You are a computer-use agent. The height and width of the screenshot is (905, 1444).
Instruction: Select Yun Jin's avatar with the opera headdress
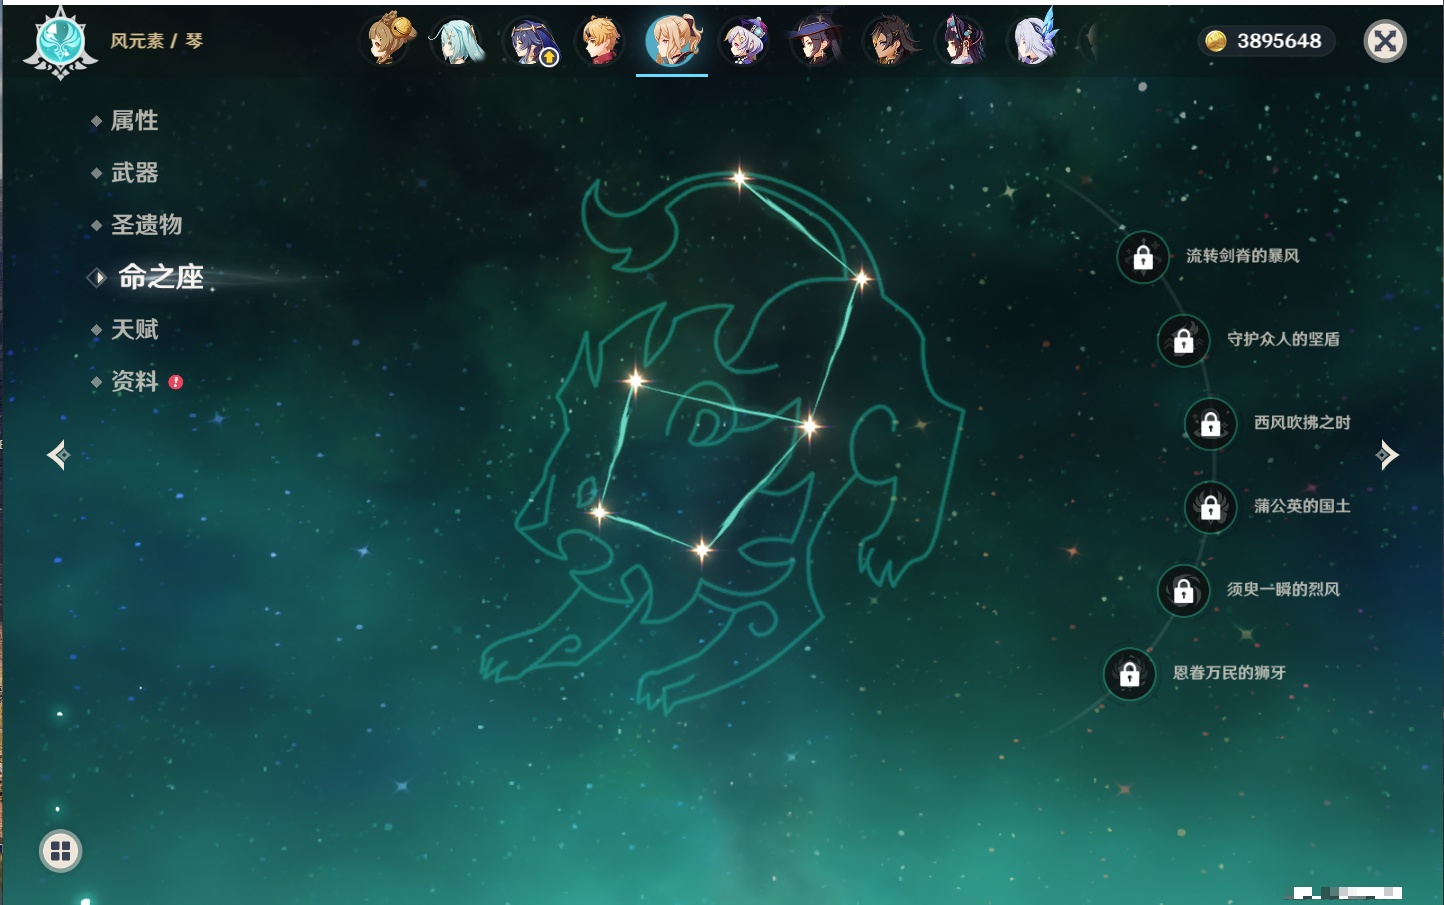(961, 42)
